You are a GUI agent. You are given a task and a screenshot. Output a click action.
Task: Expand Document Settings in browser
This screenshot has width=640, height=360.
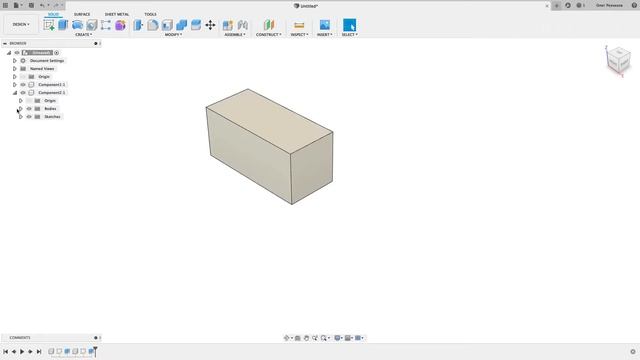point(15,61)
